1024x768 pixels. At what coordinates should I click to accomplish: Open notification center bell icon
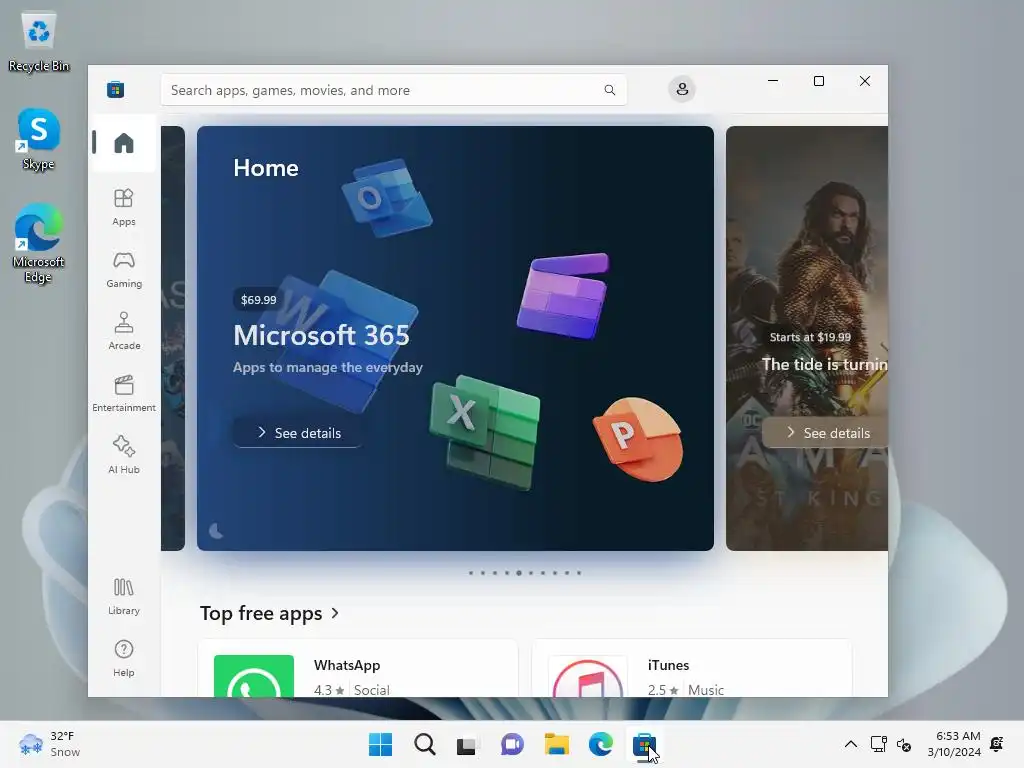(997, 744)
